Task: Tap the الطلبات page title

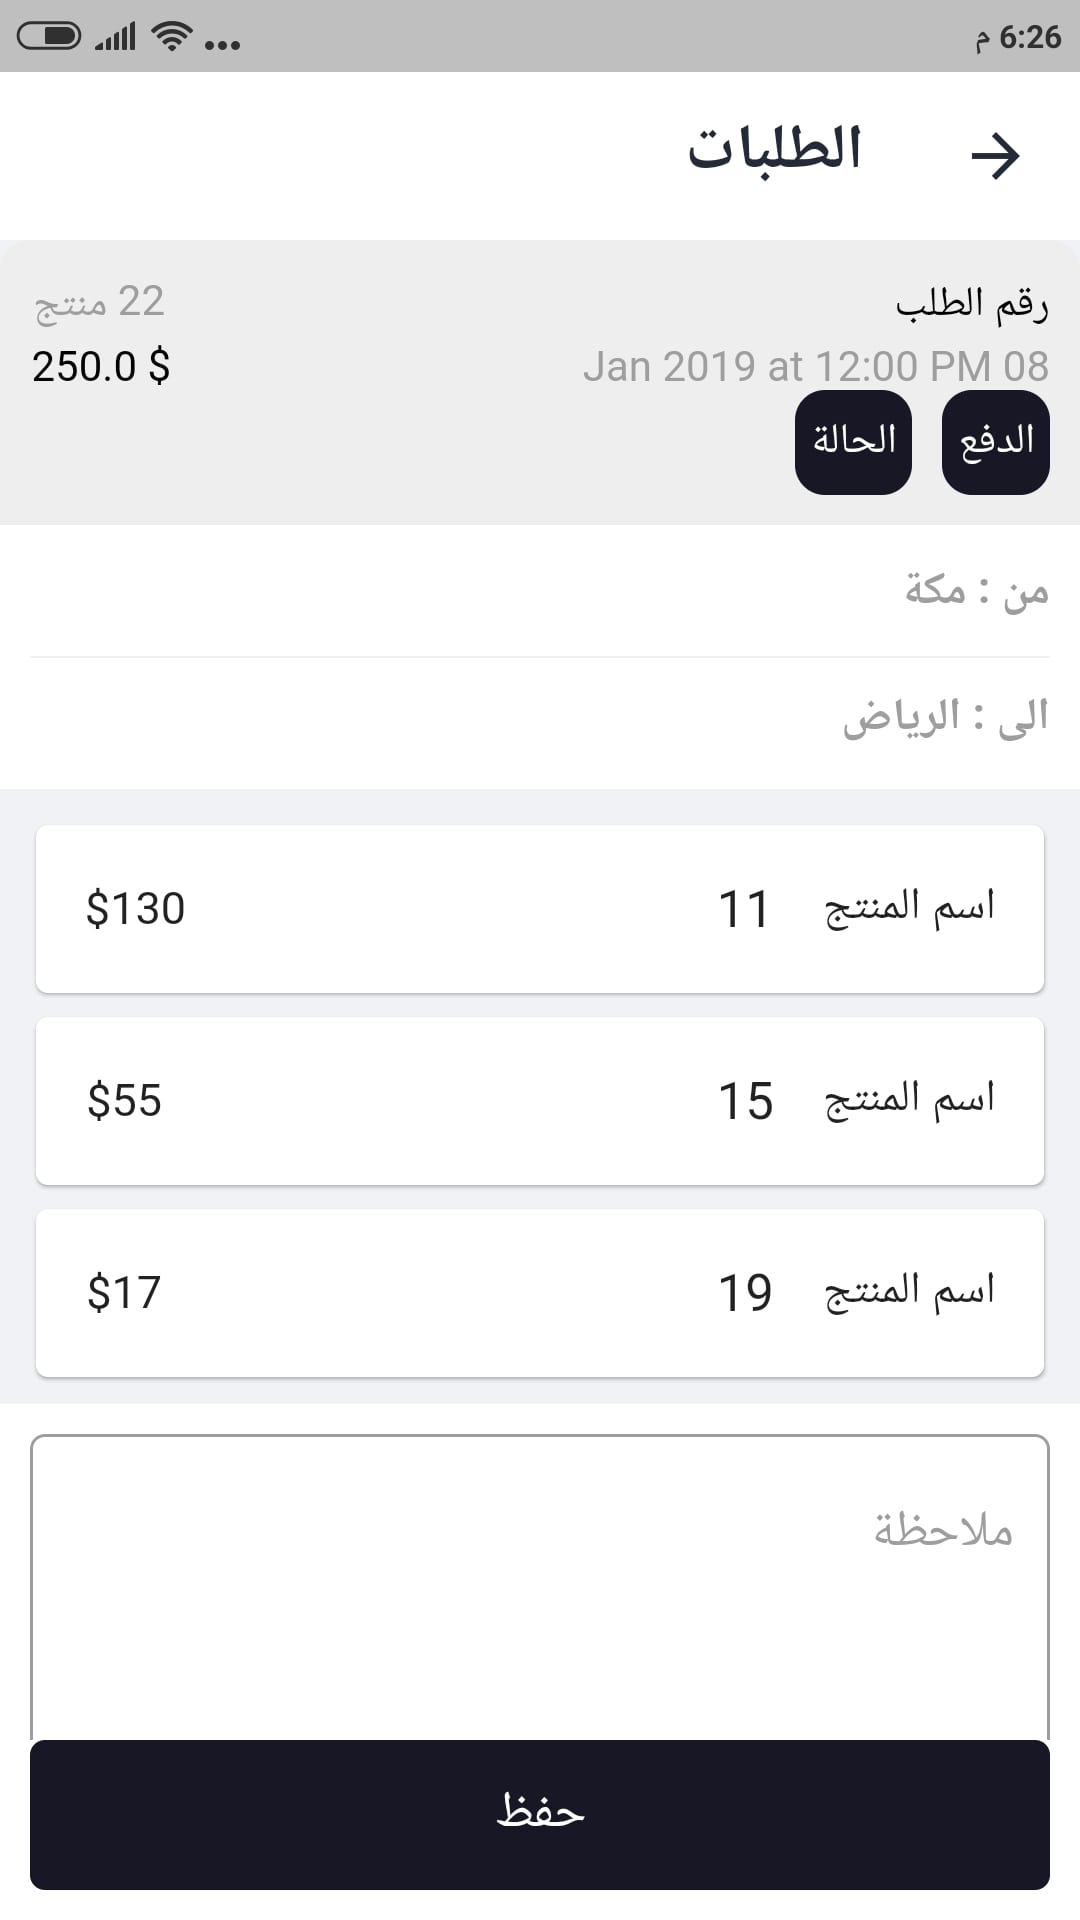Action: coord(774,150)
